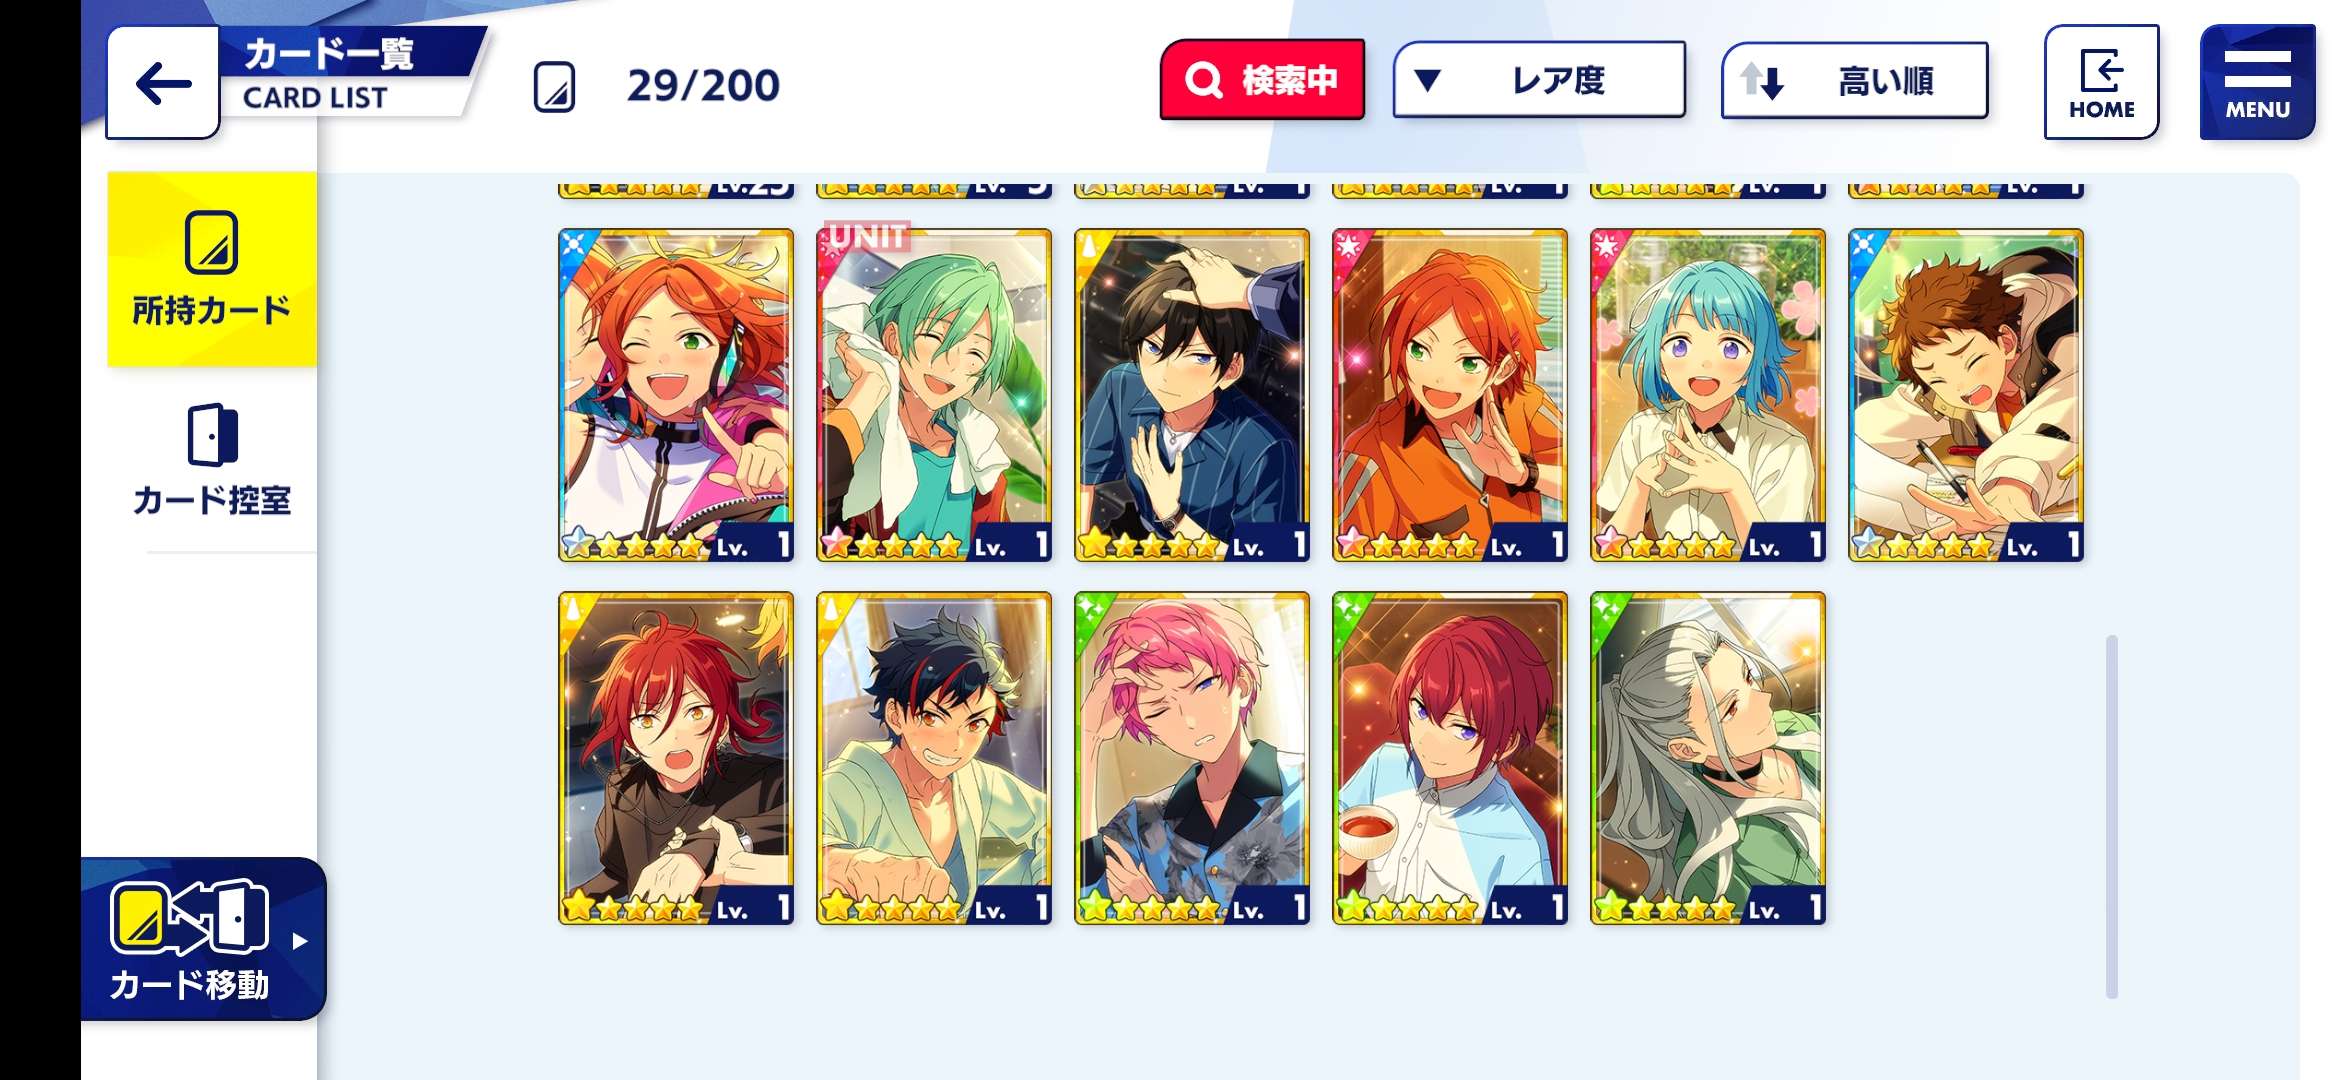Open the red 検索中 filter button

tap(1262, 80)
